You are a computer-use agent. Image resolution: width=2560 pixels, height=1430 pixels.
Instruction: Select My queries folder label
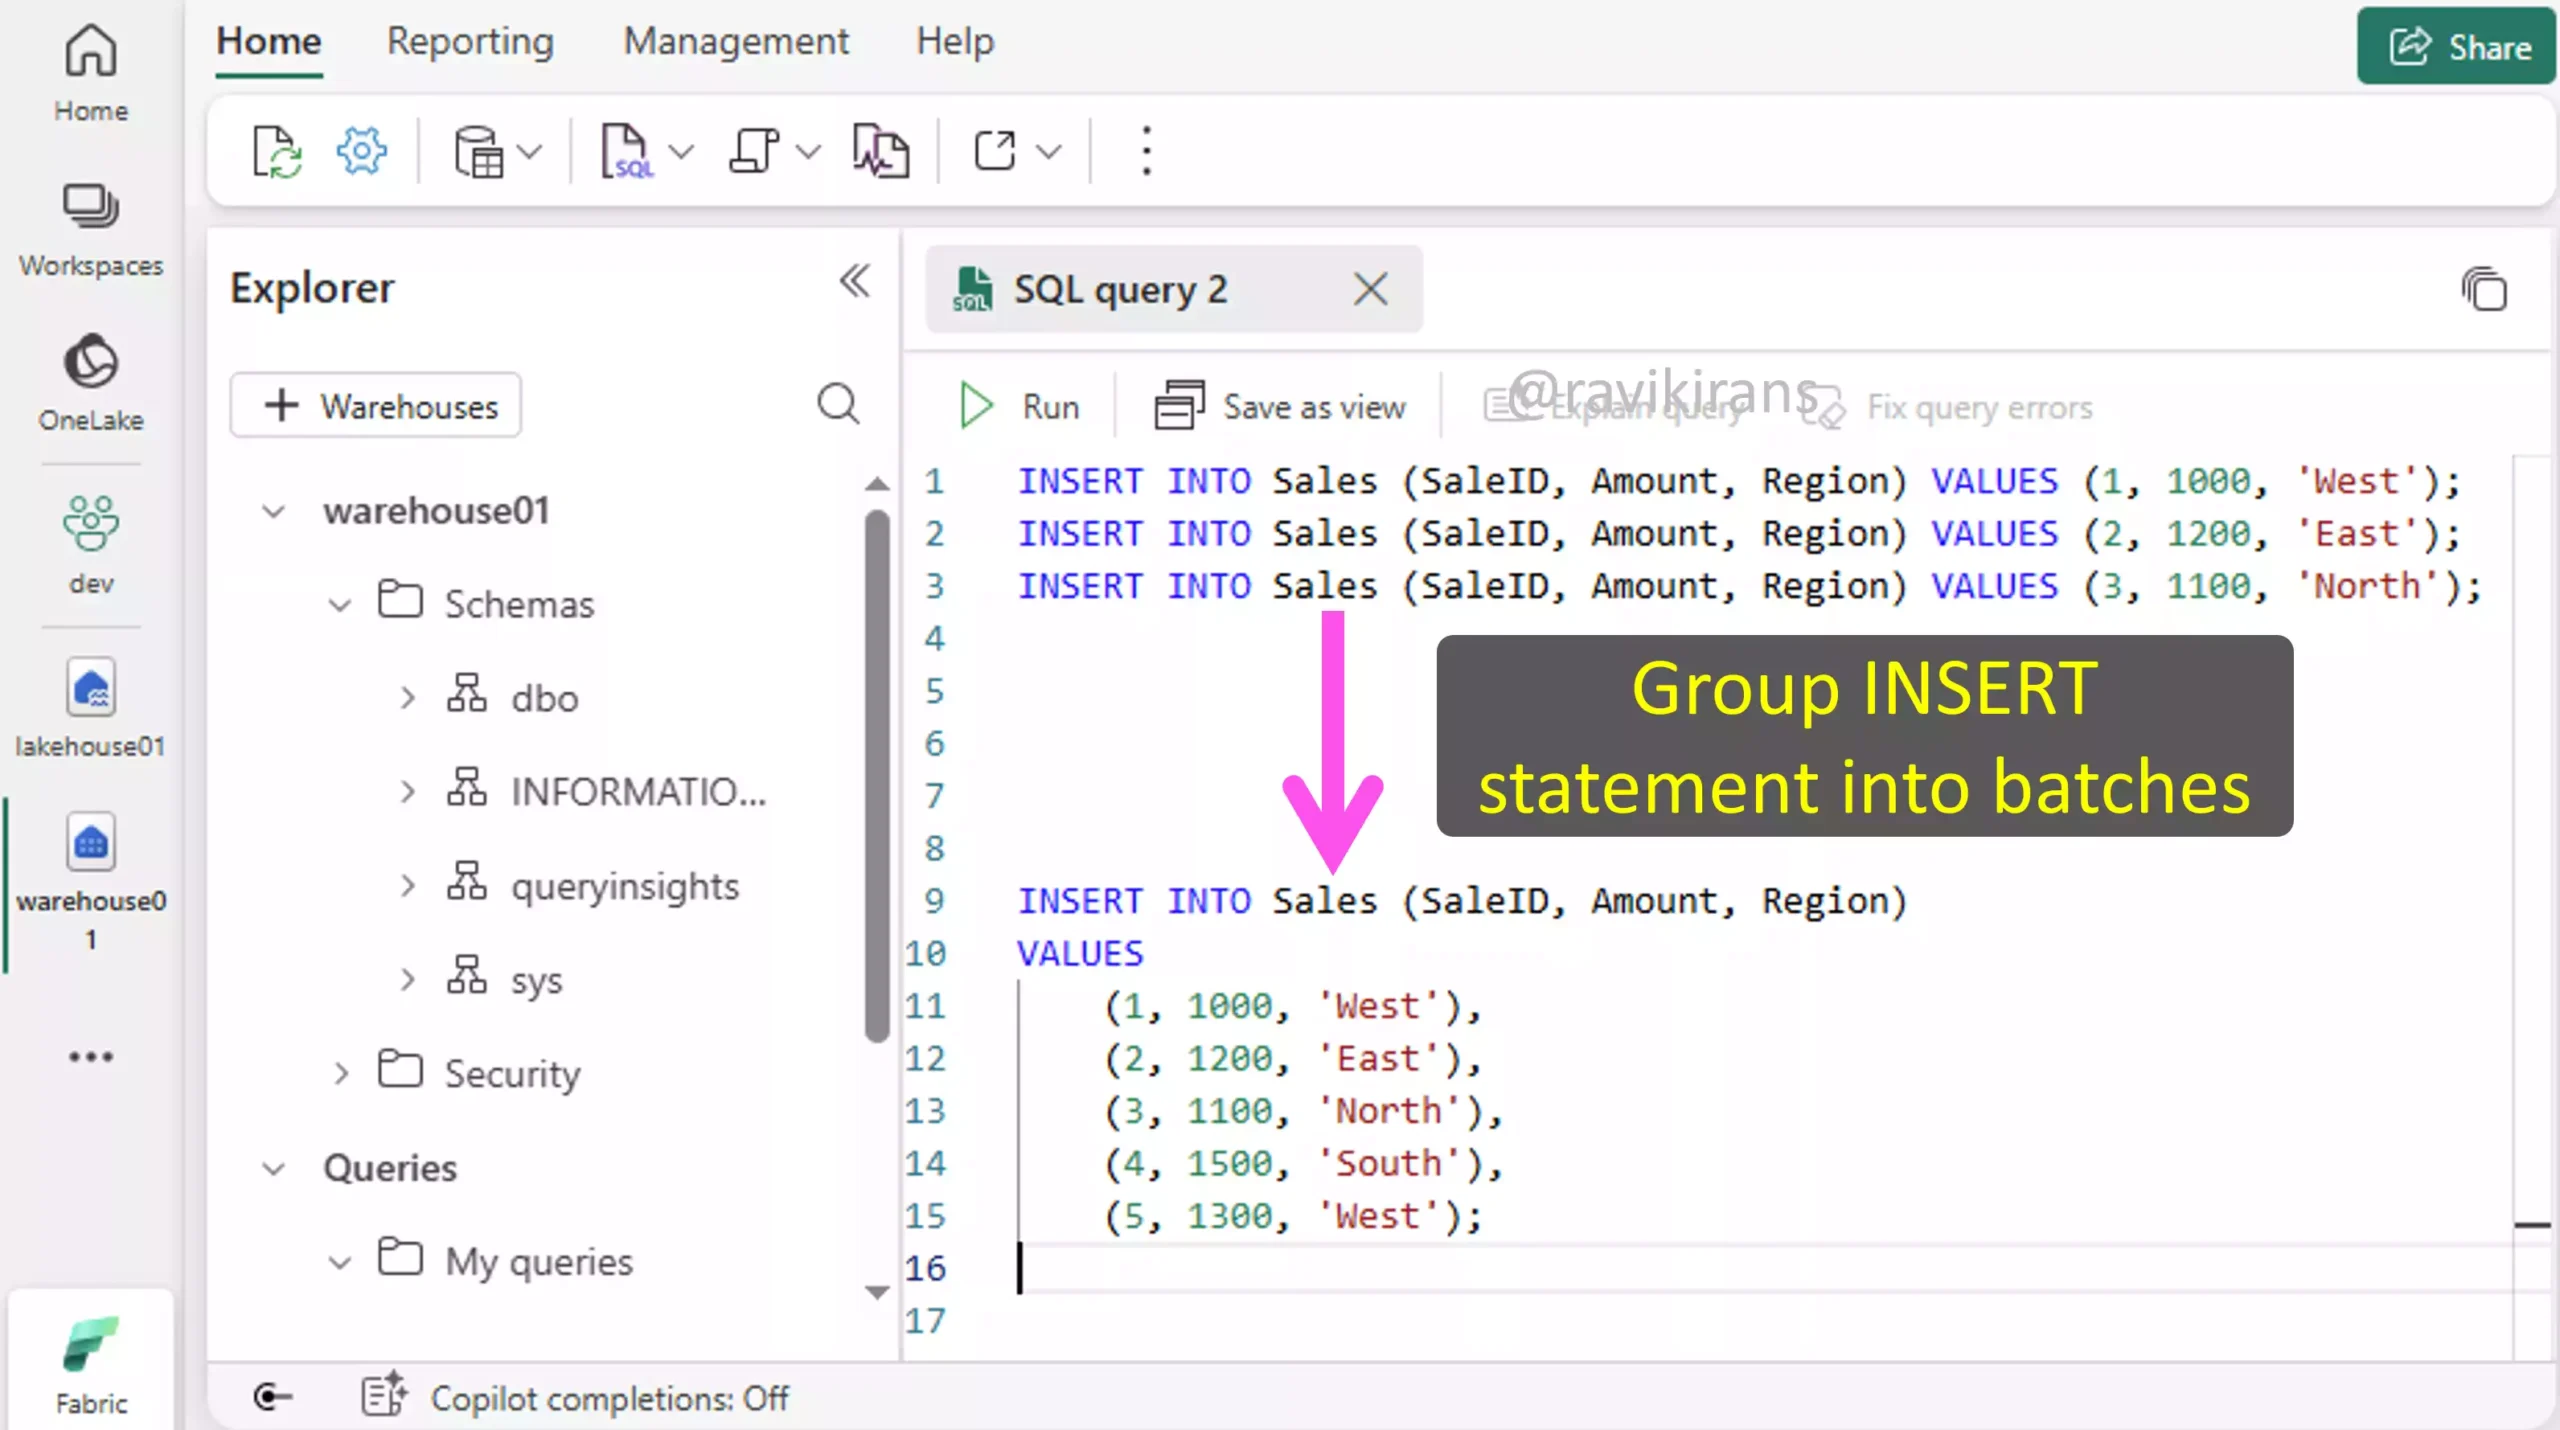[539, 1262]
